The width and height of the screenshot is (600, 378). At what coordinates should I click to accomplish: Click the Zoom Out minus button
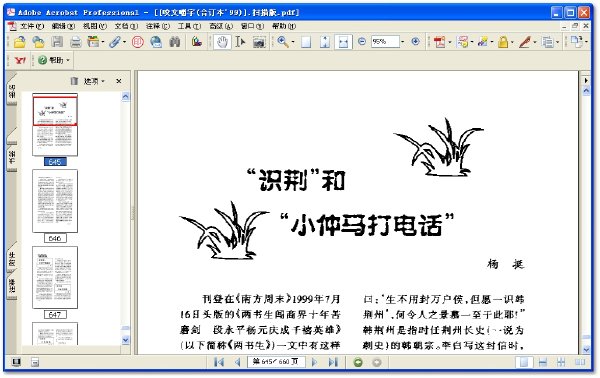(362, 41)
